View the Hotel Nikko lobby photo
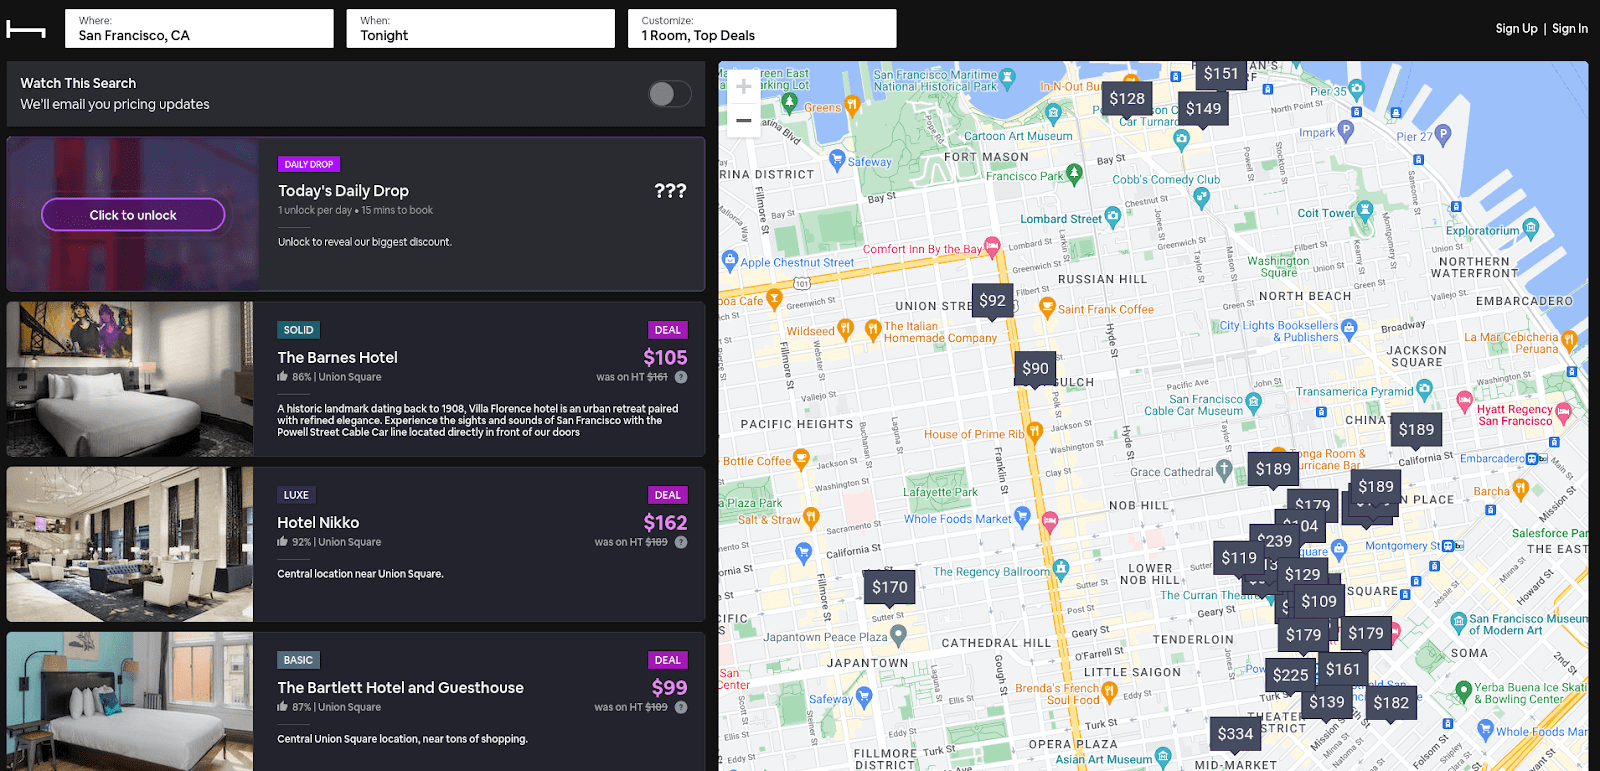The height and width of the screenshot is (771, 1600). pyautogui.click(x=130, y=544)
